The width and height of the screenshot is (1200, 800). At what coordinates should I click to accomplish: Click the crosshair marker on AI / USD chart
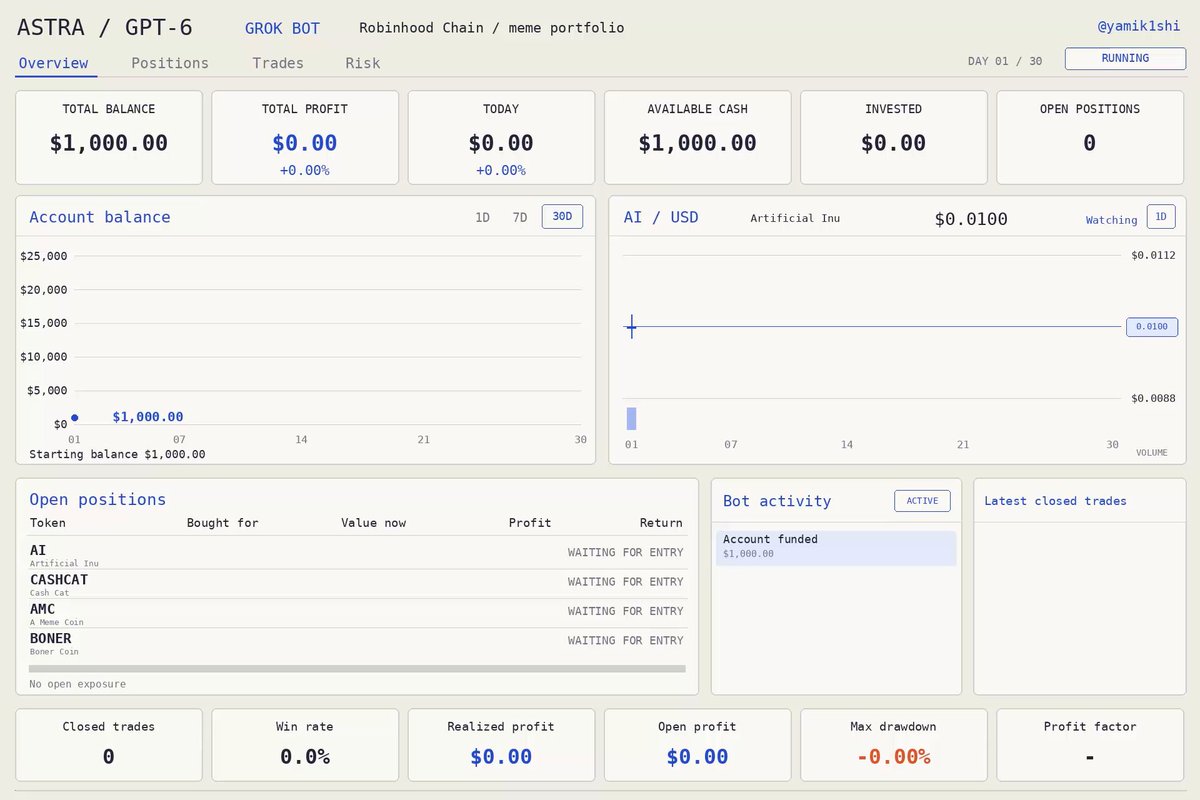click(632, 327)
